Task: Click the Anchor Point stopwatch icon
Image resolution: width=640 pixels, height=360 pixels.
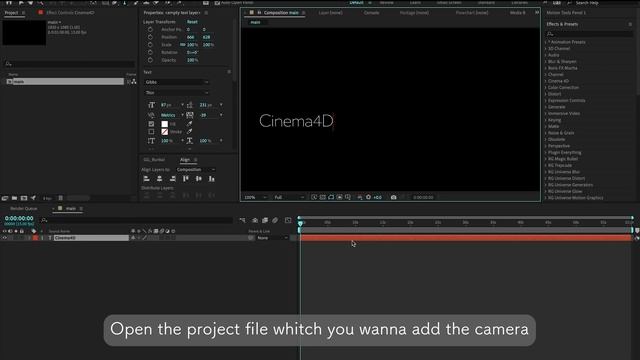Action: tap(150, 29)
